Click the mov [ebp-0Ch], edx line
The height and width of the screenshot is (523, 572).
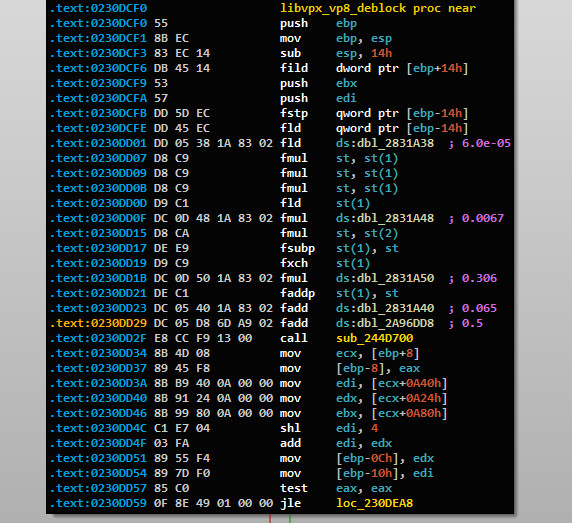(357, 458)
